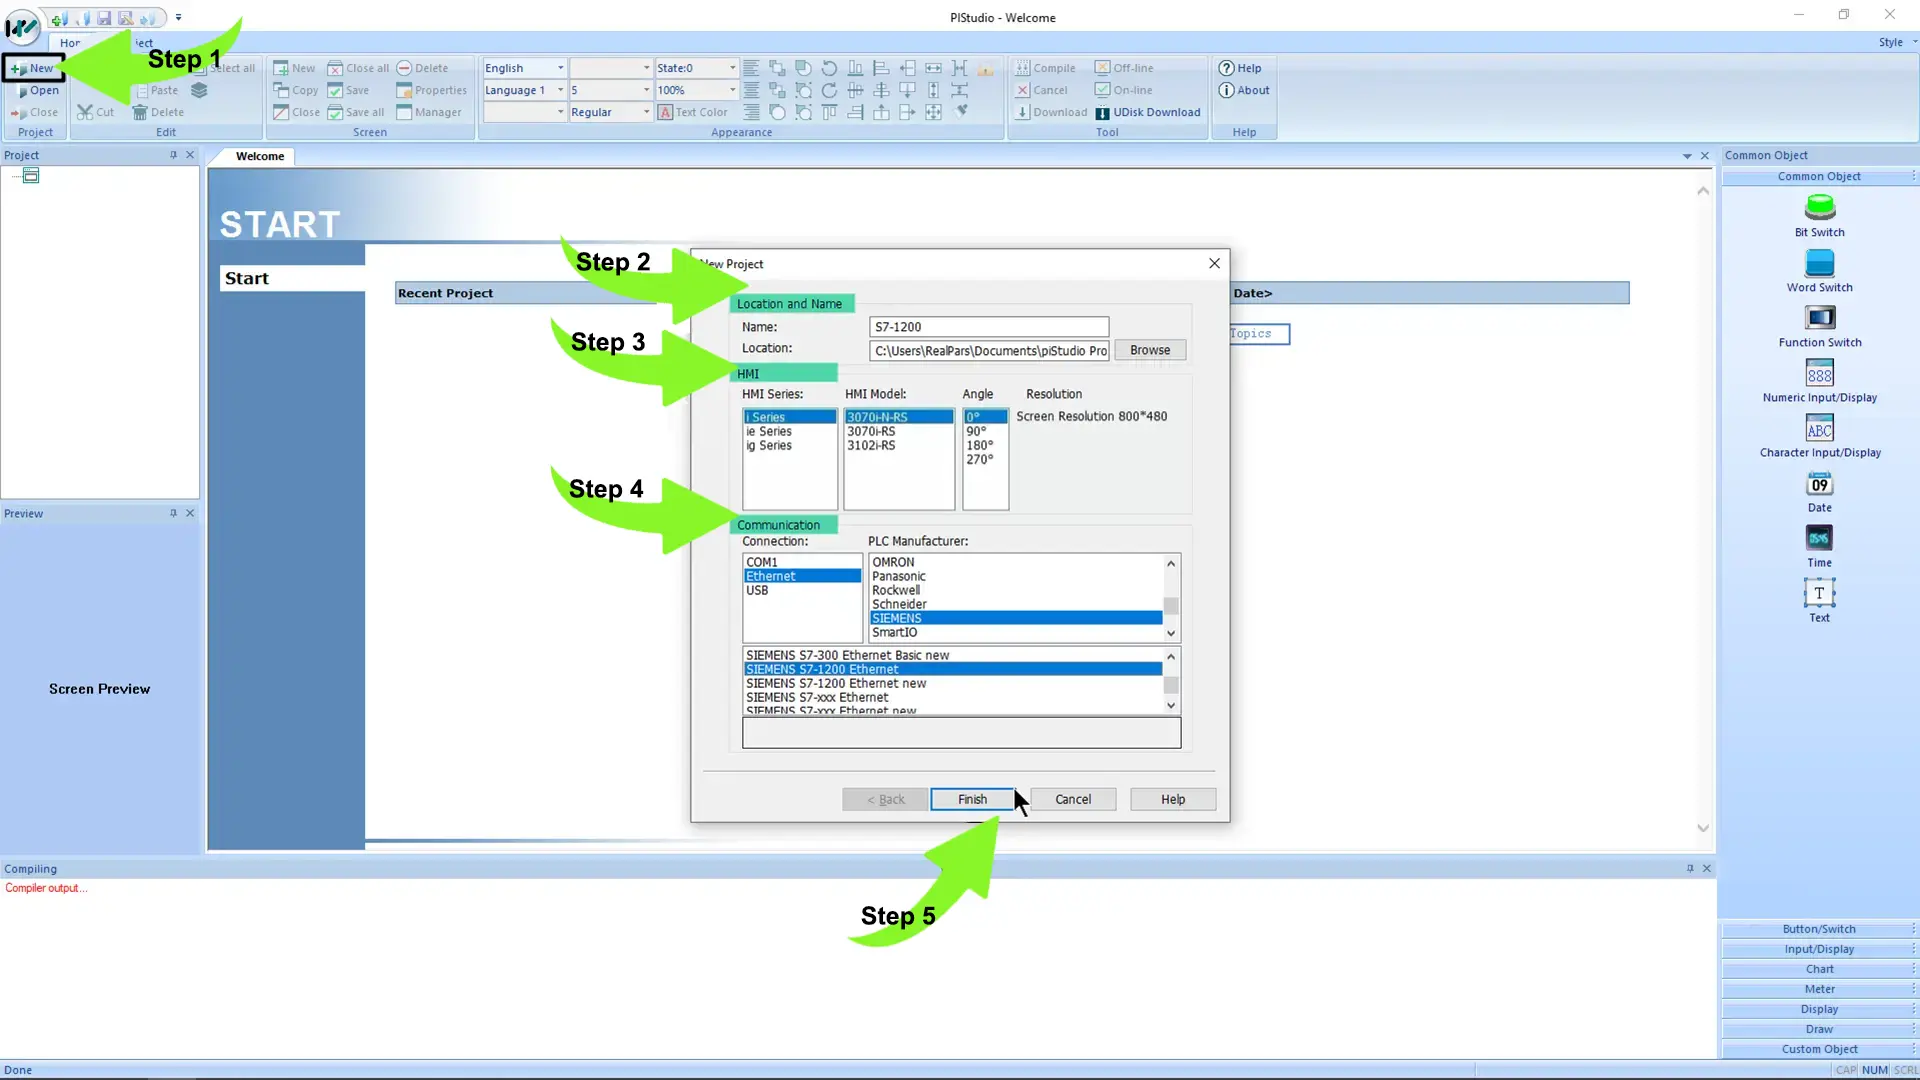Click Finish in New Project dialog
The width and height of the screenshot is (1920, 1080).
[972, 799]
